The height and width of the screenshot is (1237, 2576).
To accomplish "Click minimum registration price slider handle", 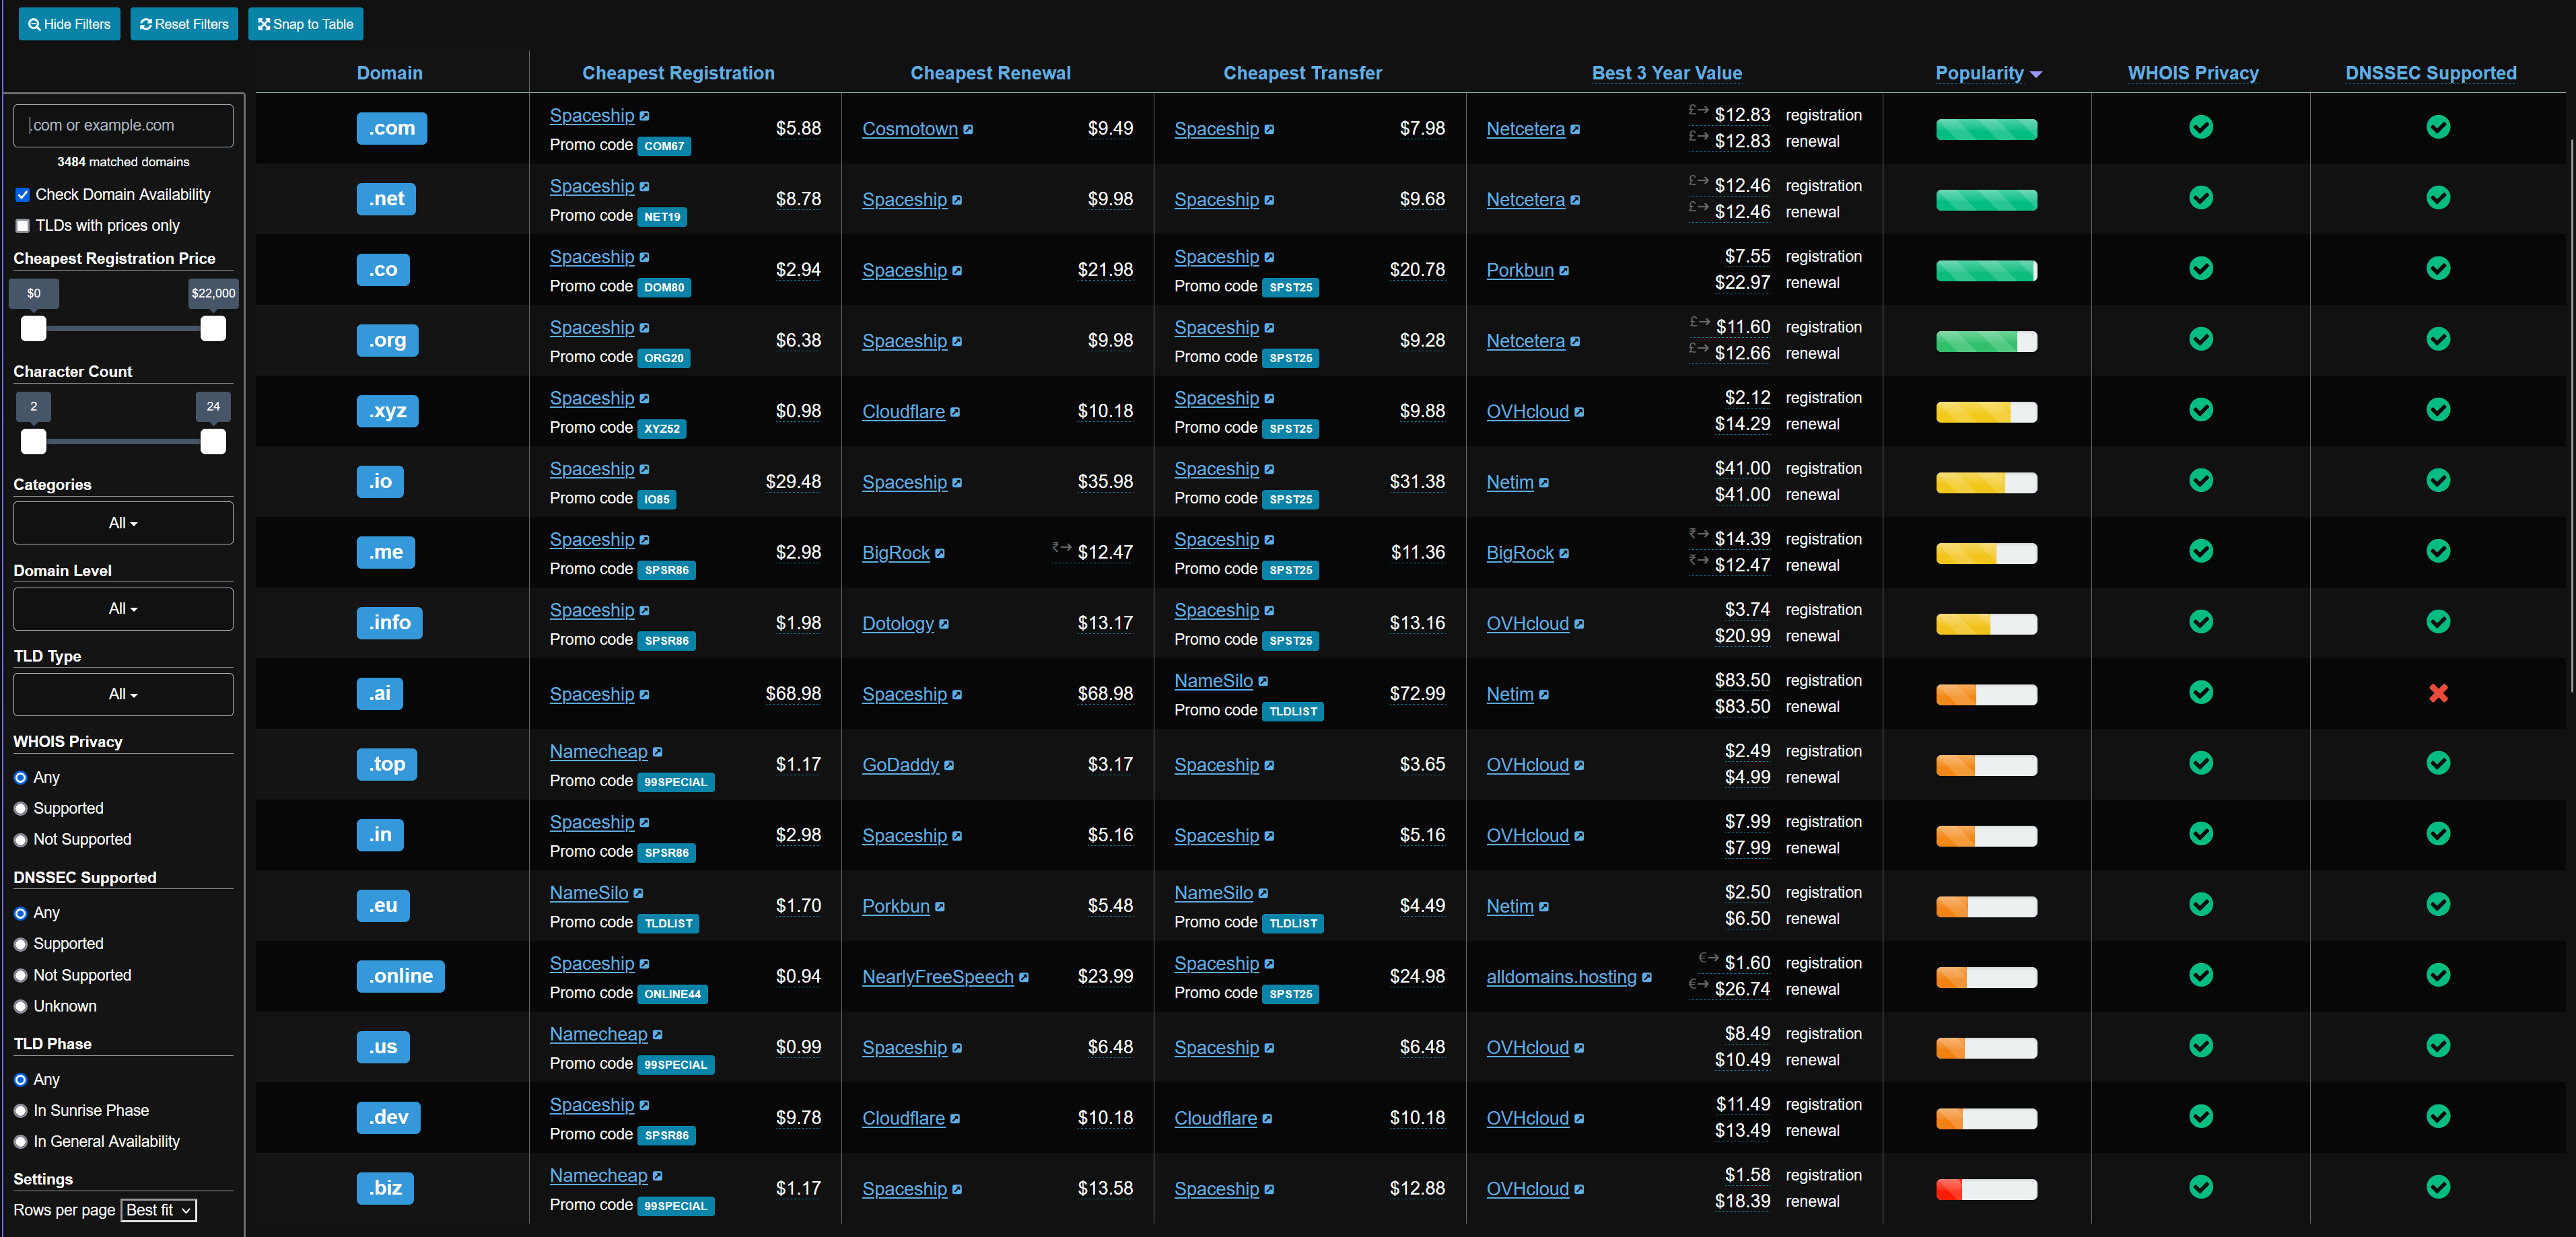I will 34,329.
